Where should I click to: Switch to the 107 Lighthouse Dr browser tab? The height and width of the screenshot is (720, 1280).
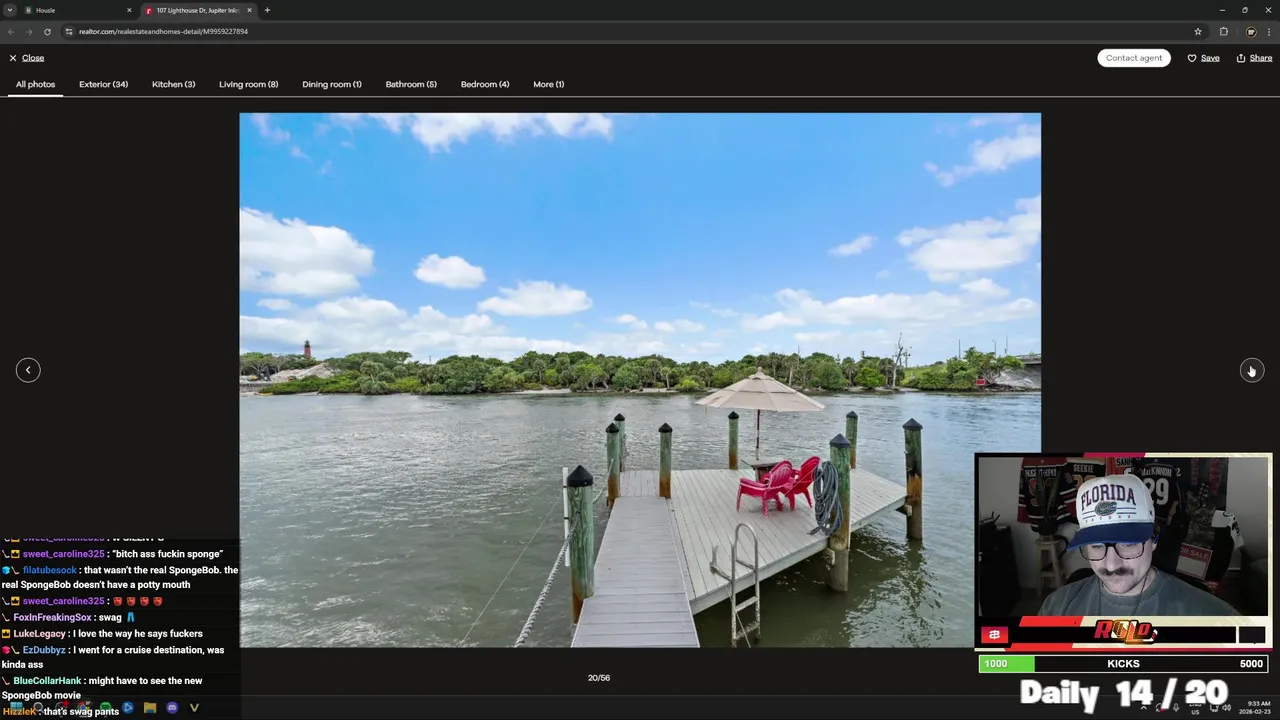198,10
